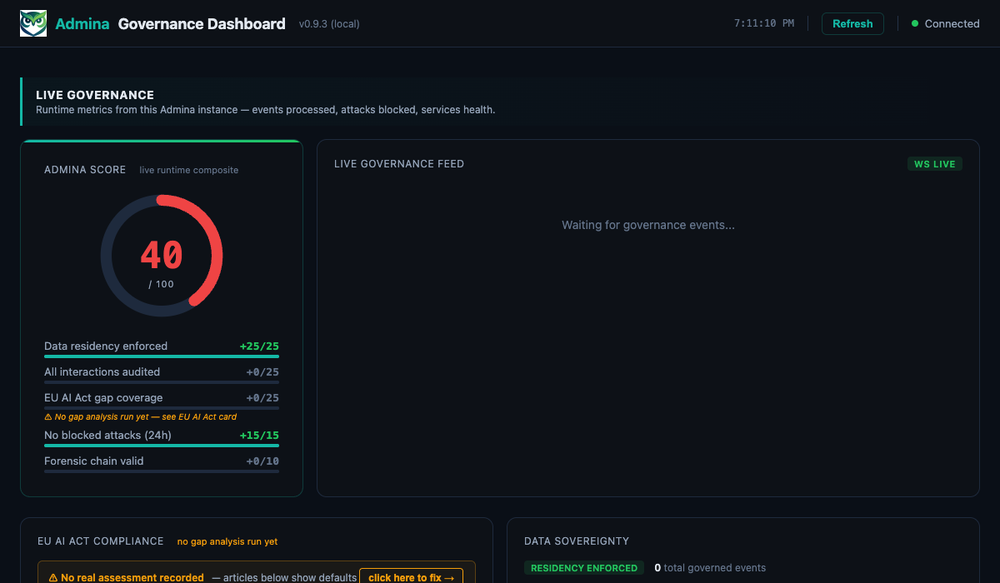Screen dimensions: 1000x583
Task: Click the 'Forensic chain valid' label
Action: pos(94,461)
